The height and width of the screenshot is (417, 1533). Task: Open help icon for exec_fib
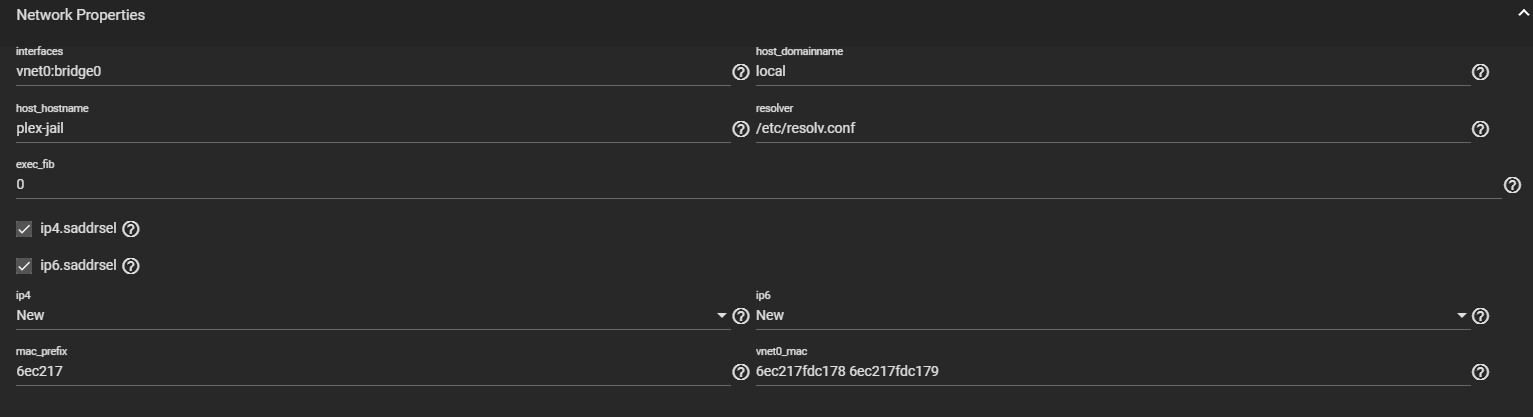pos(1512,185)
